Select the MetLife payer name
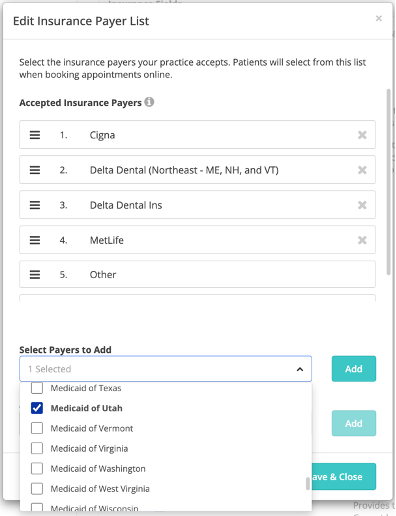 coord(107,240)
